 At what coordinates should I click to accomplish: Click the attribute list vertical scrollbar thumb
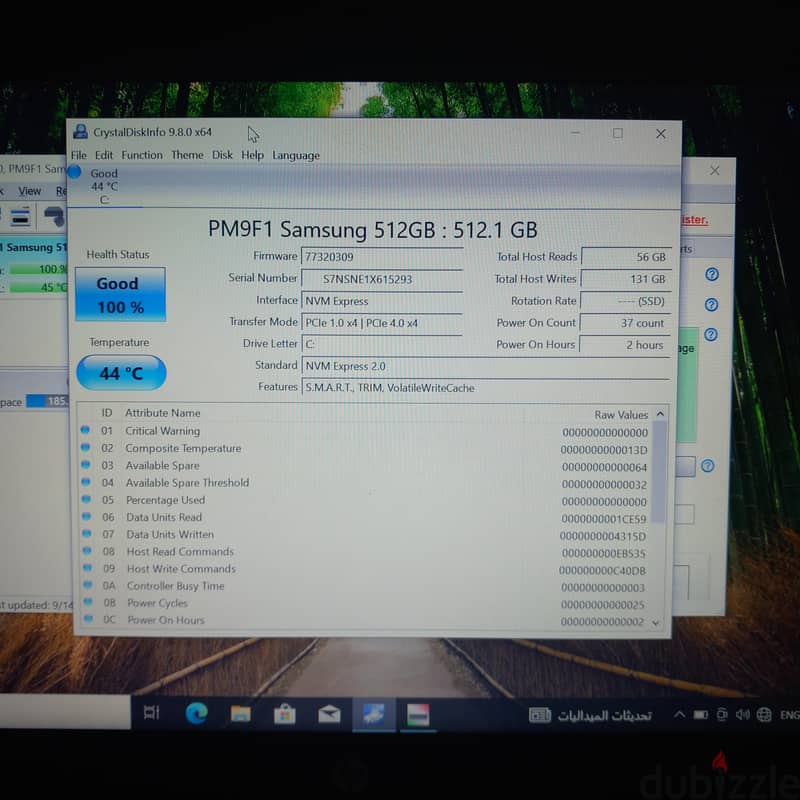[x=659, y=472]
